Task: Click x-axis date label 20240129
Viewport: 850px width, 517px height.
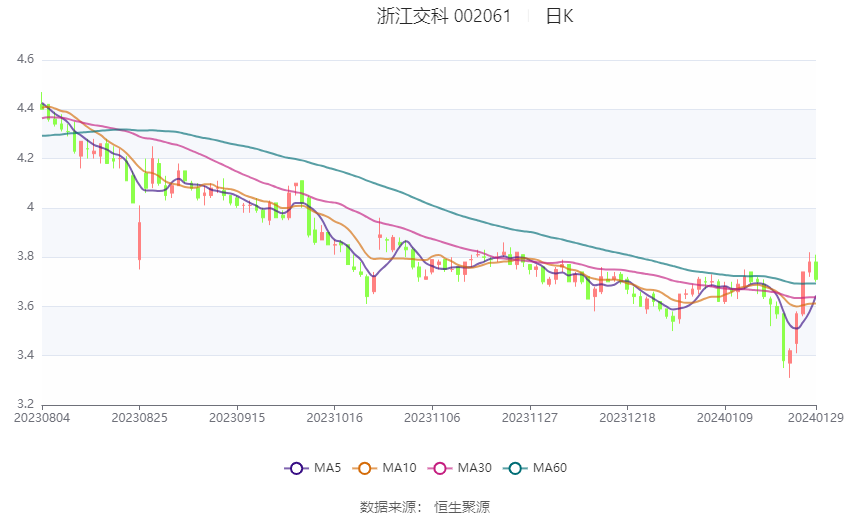Action: point(816,417)
